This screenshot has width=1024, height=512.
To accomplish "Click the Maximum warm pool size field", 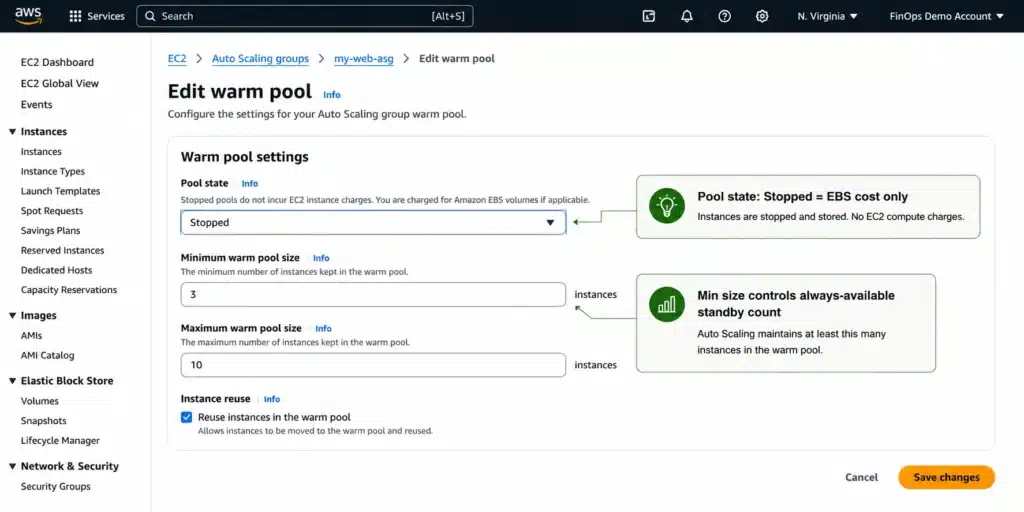I will pyautogui.click(x=373, y=365).
